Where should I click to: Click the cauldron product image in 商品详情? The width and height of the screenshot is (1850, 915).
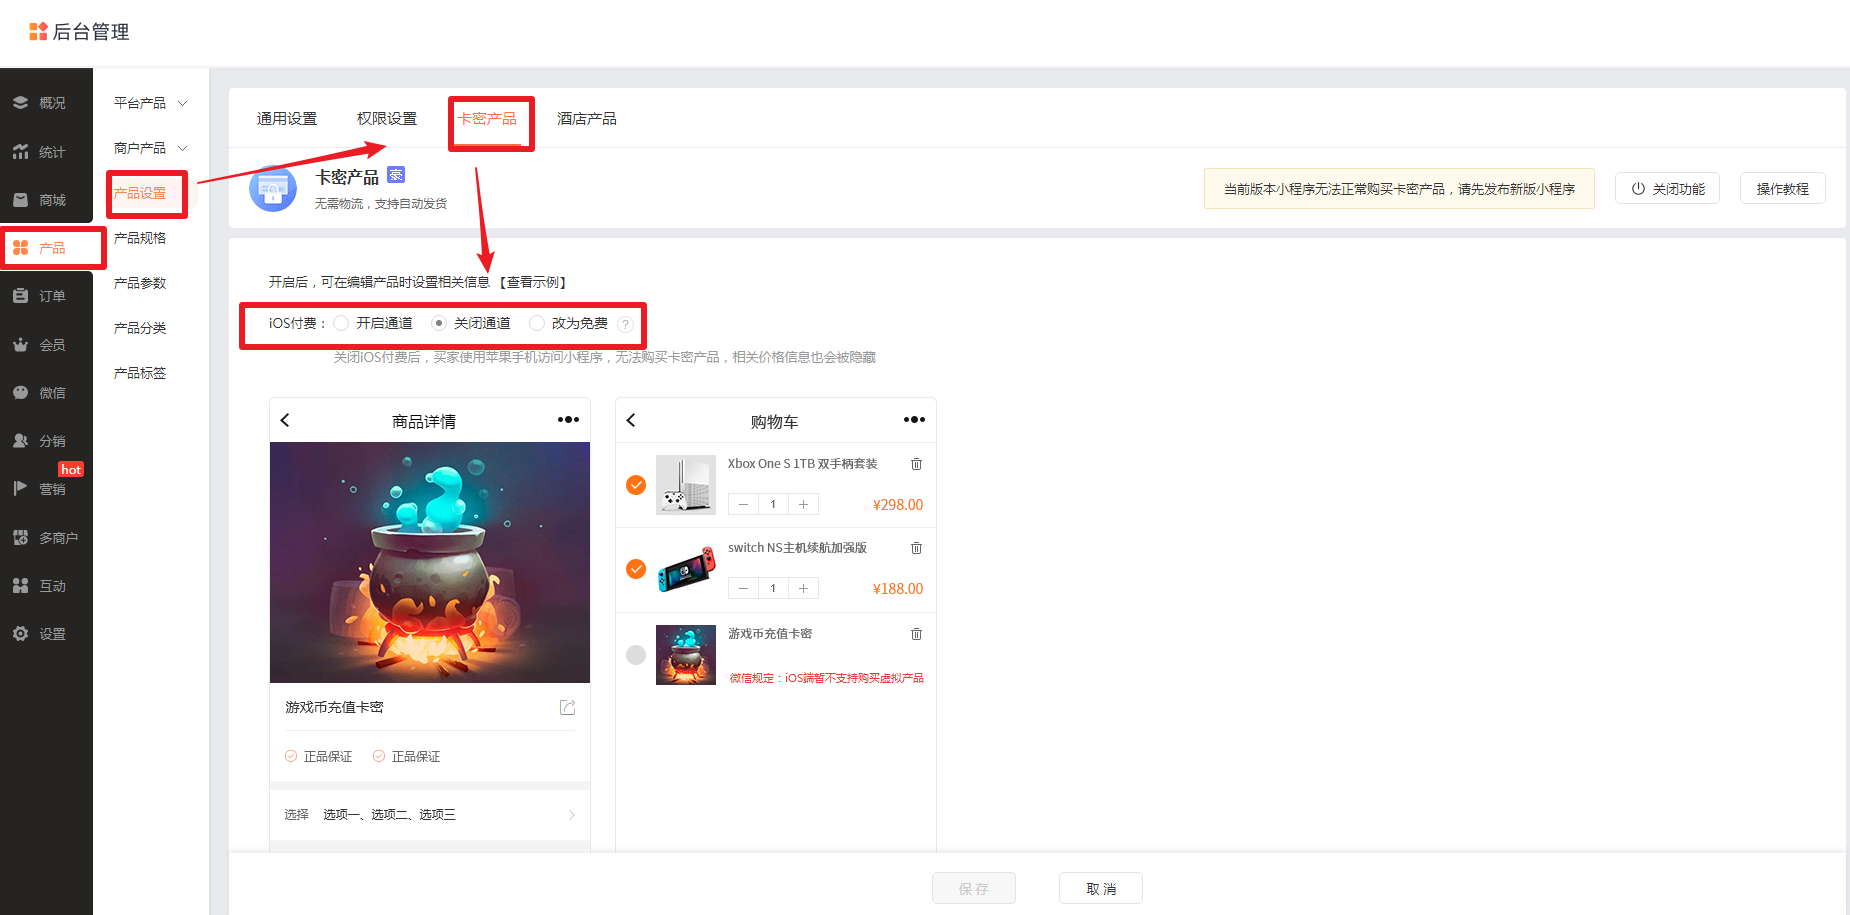[430, 563]
